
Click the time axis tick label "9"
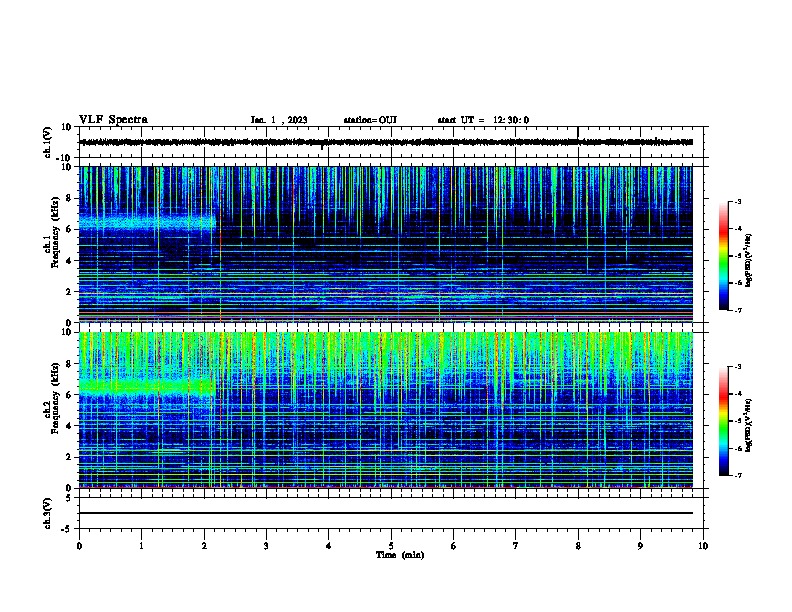(x=640, y=546)
